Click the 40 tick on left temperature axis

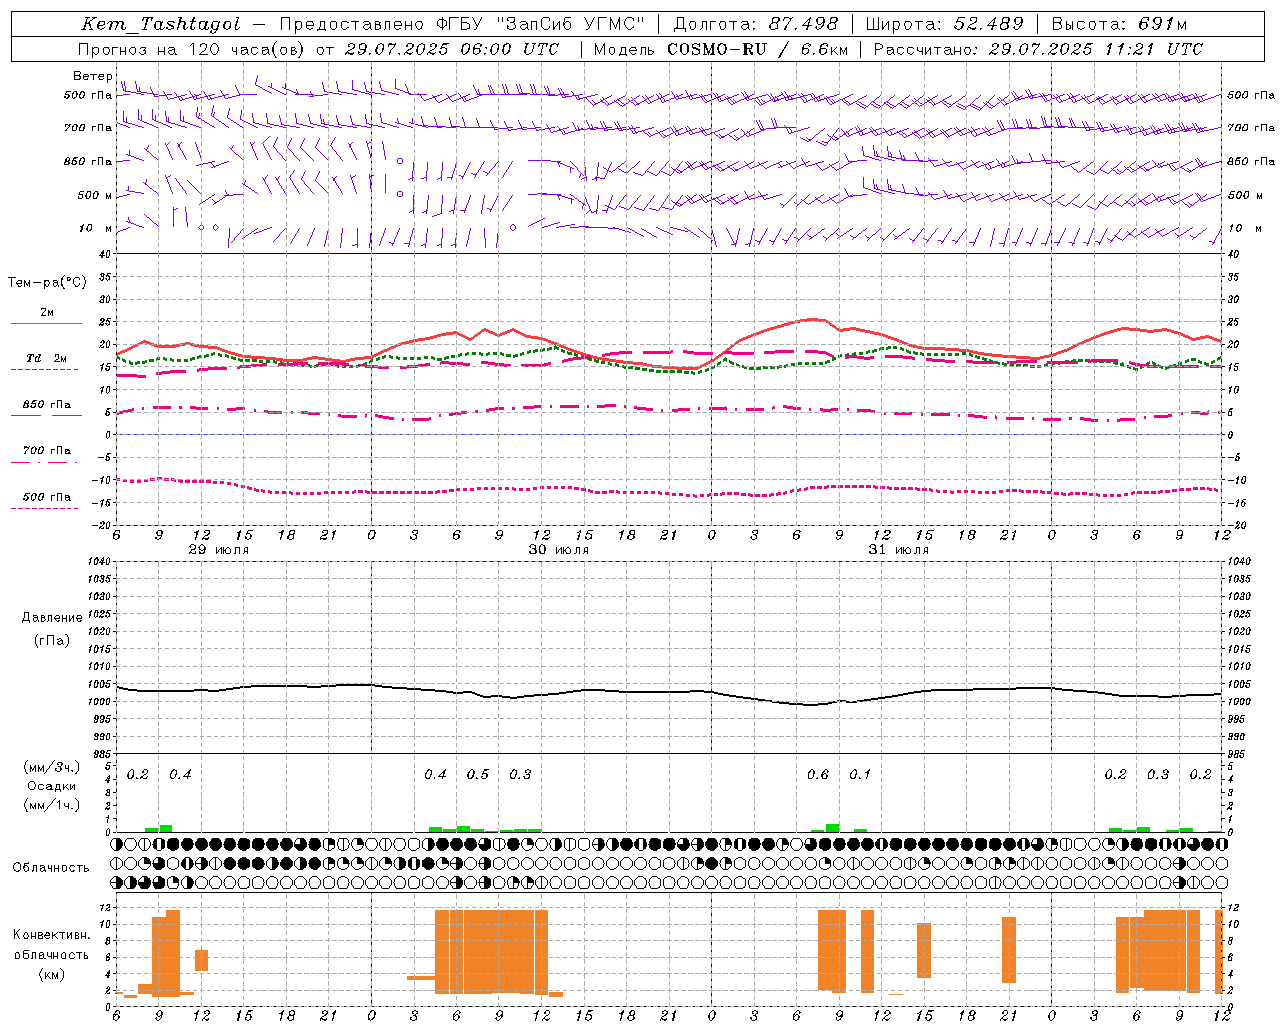pyautogui.click(x=107, y=255)
